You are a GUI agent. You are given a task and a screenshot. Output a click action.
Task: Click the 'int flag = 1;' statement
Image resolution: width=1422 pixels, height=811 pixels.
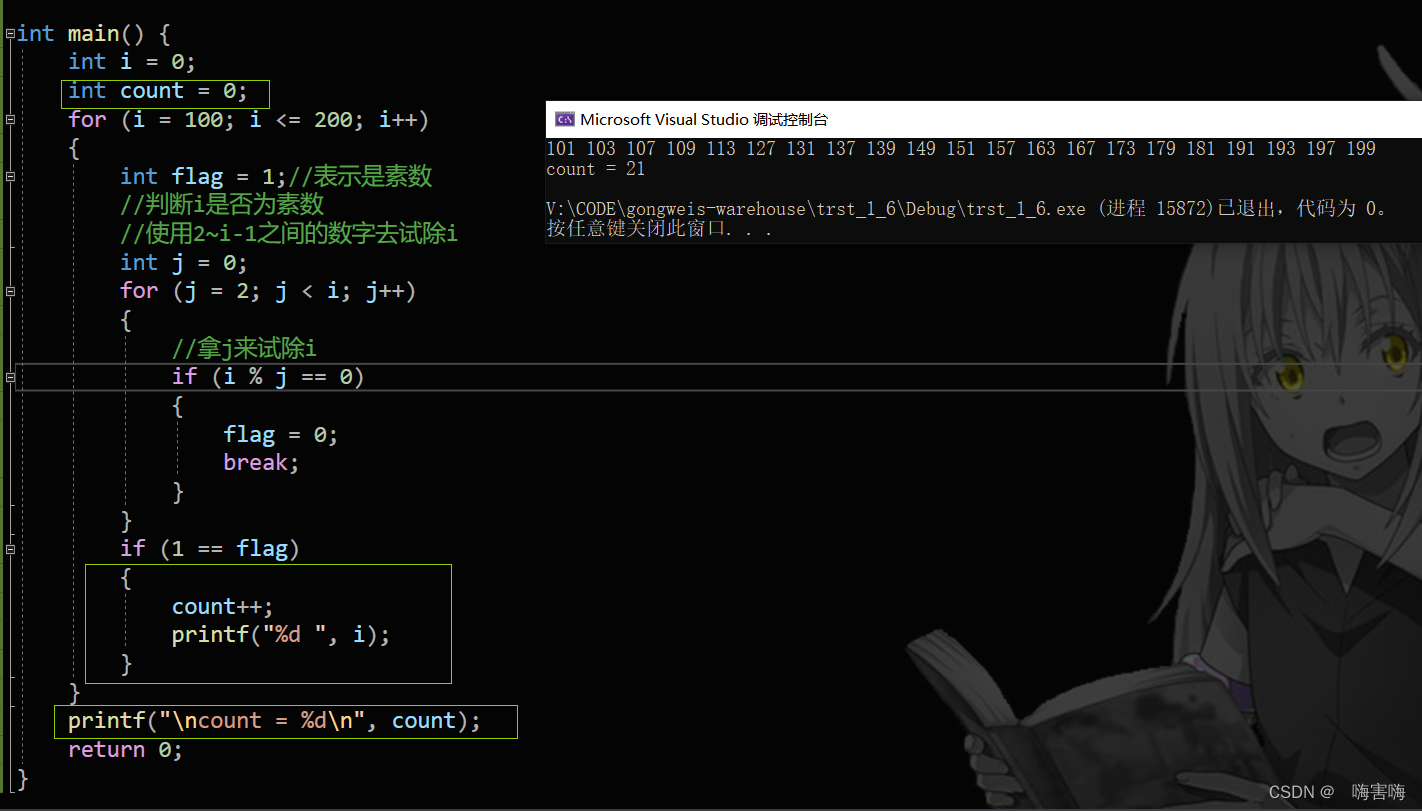coord(203,177)
